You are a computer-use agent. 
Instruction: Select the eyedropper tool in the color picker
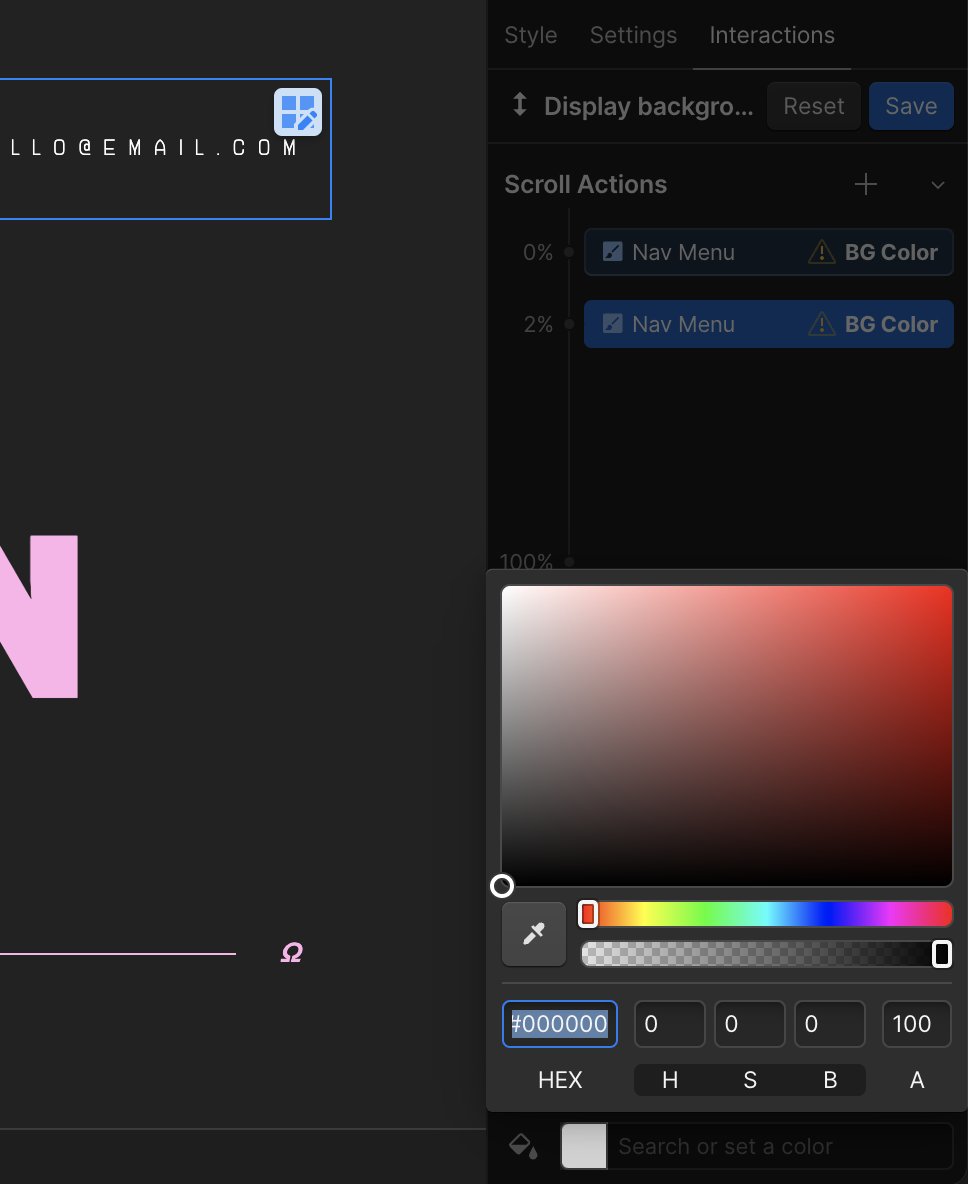pyautogui.click(x=533, y=933)
